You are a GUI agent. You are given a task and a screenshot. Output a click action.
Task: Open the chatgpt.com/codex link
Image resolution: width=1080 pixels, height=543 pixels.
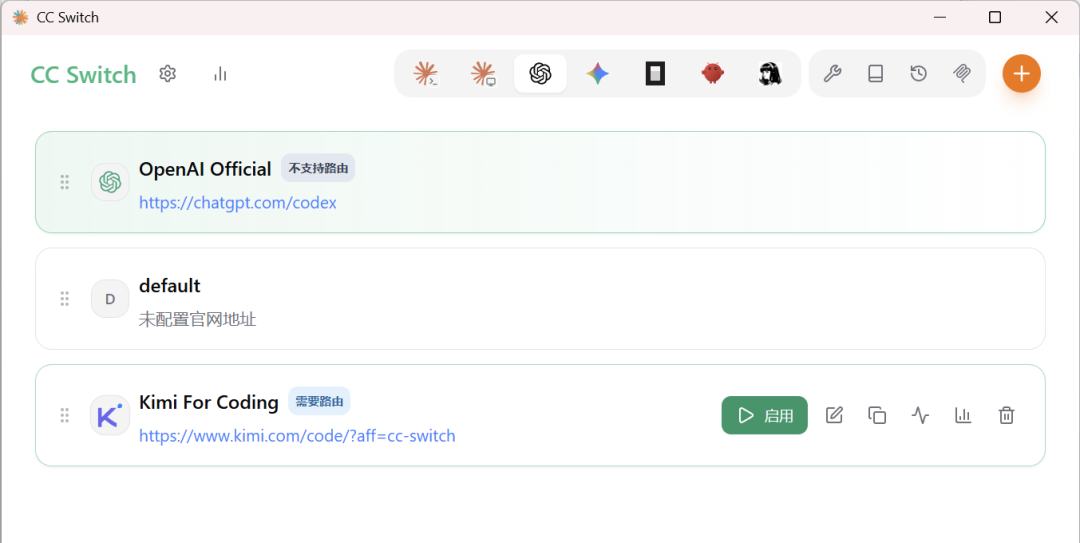click(x=238, y=203)
